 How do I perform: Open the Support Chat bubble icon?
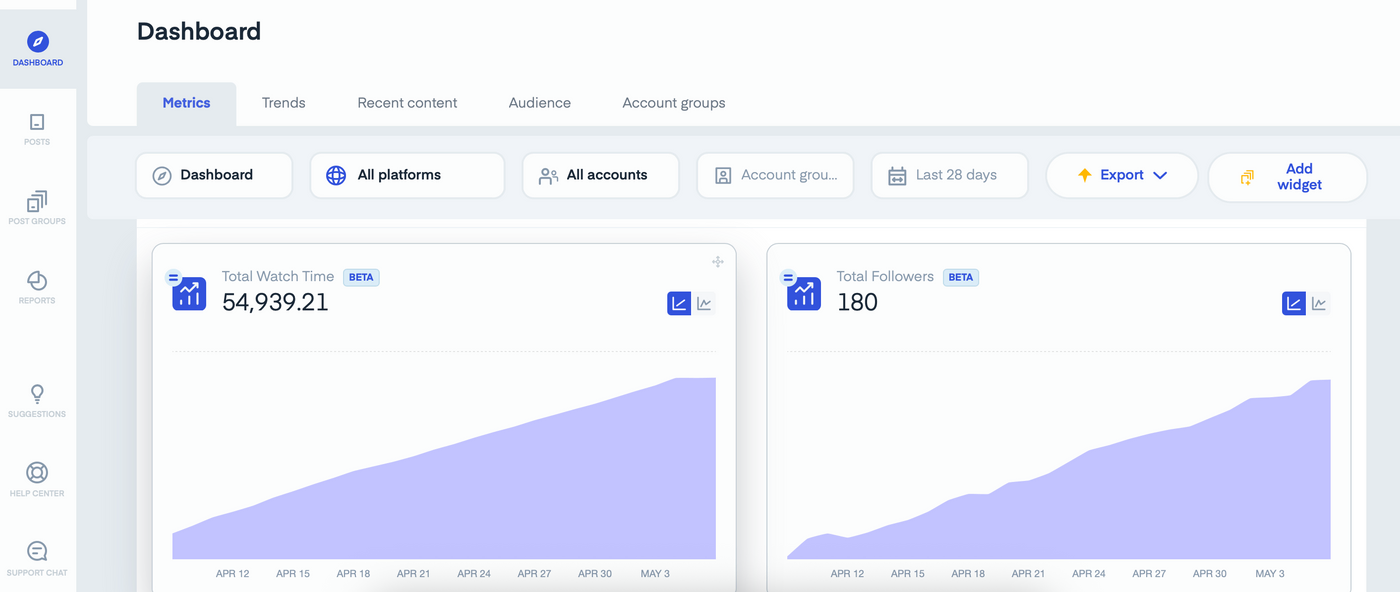point(37,552)
